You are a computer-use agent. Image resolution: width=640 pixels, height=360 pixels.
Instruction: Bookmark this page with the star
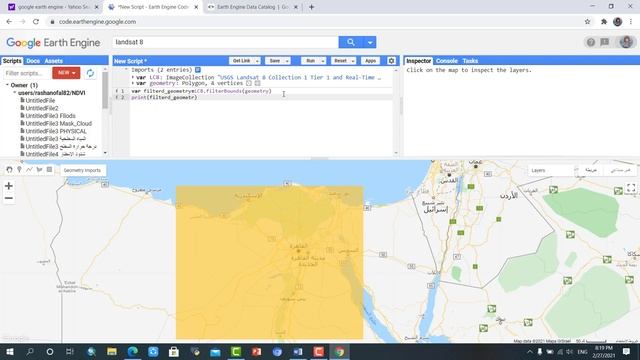(x=587, y=22)
